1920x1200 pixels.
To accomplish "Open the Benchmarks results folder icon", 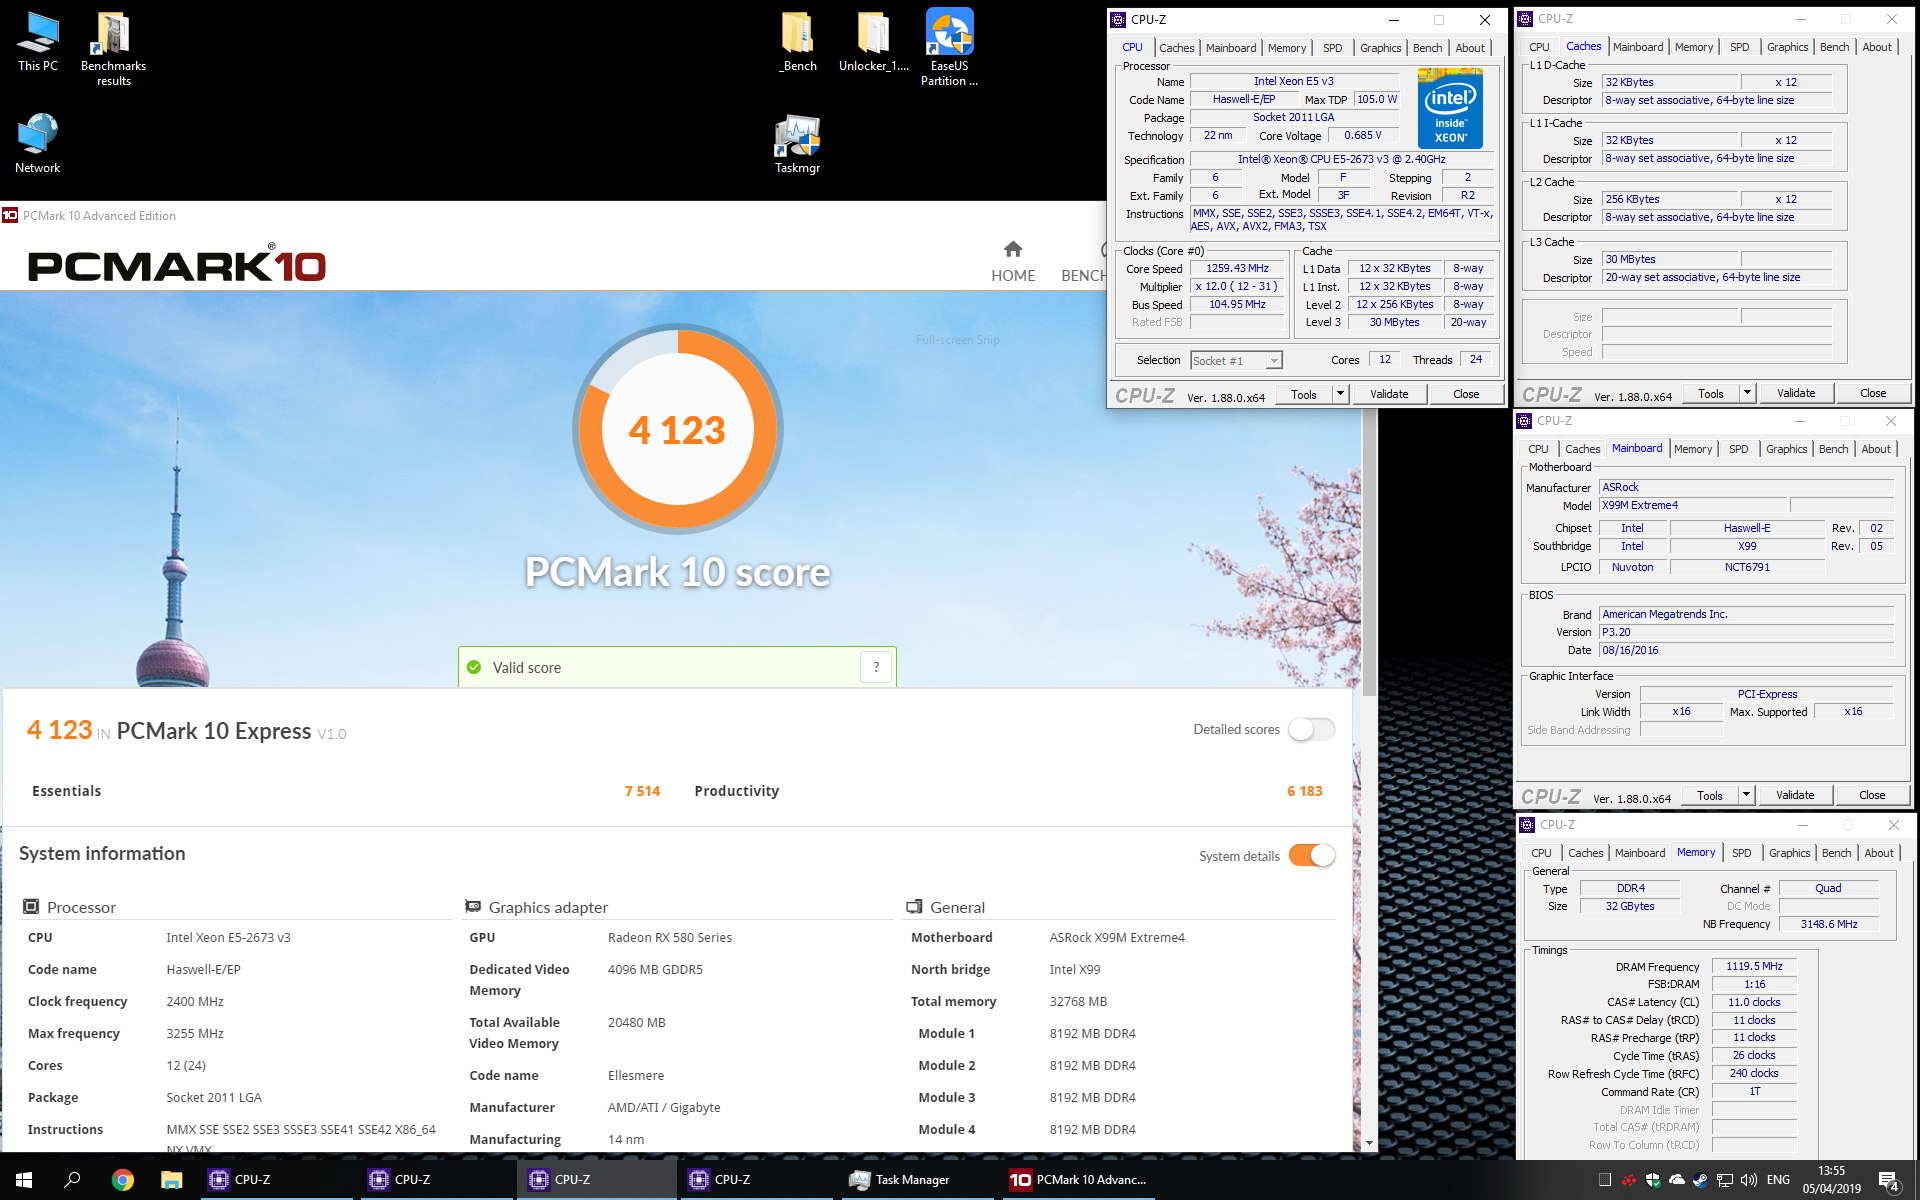I will (x=113, y=48).
